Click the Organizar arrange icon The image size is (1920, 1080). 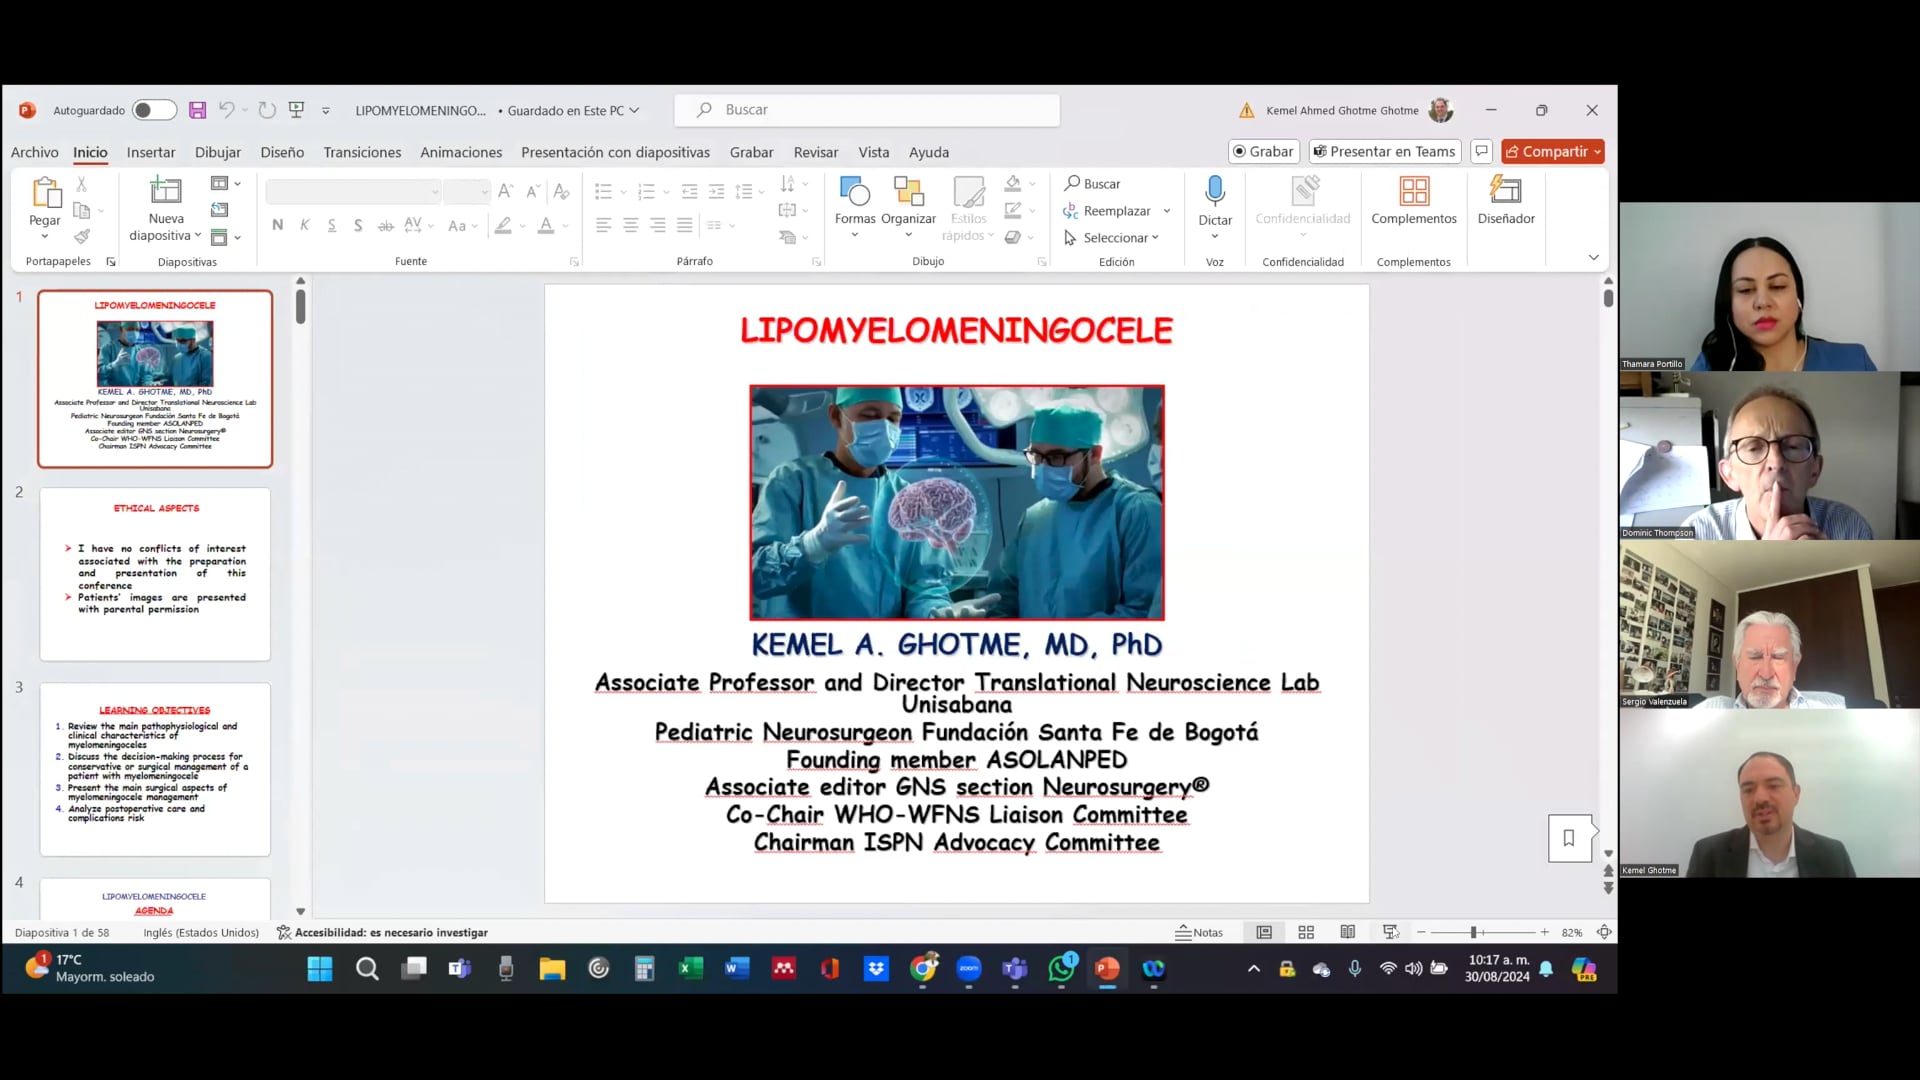[x=908, y=190]
